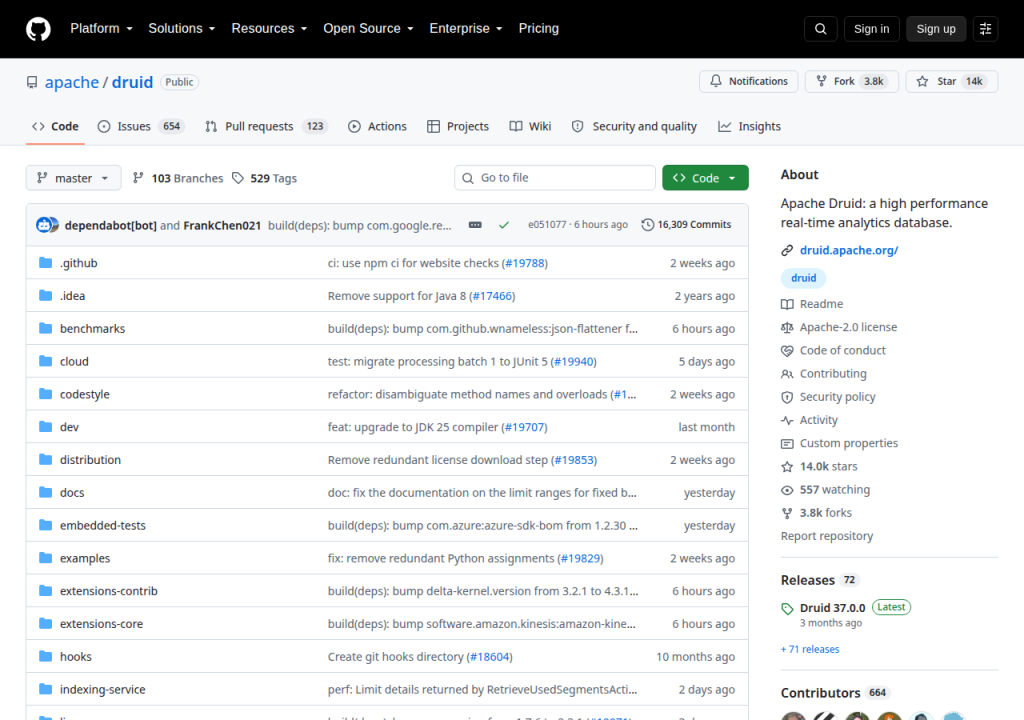Click the link icon beside druid.apache.org

(787, 250)
